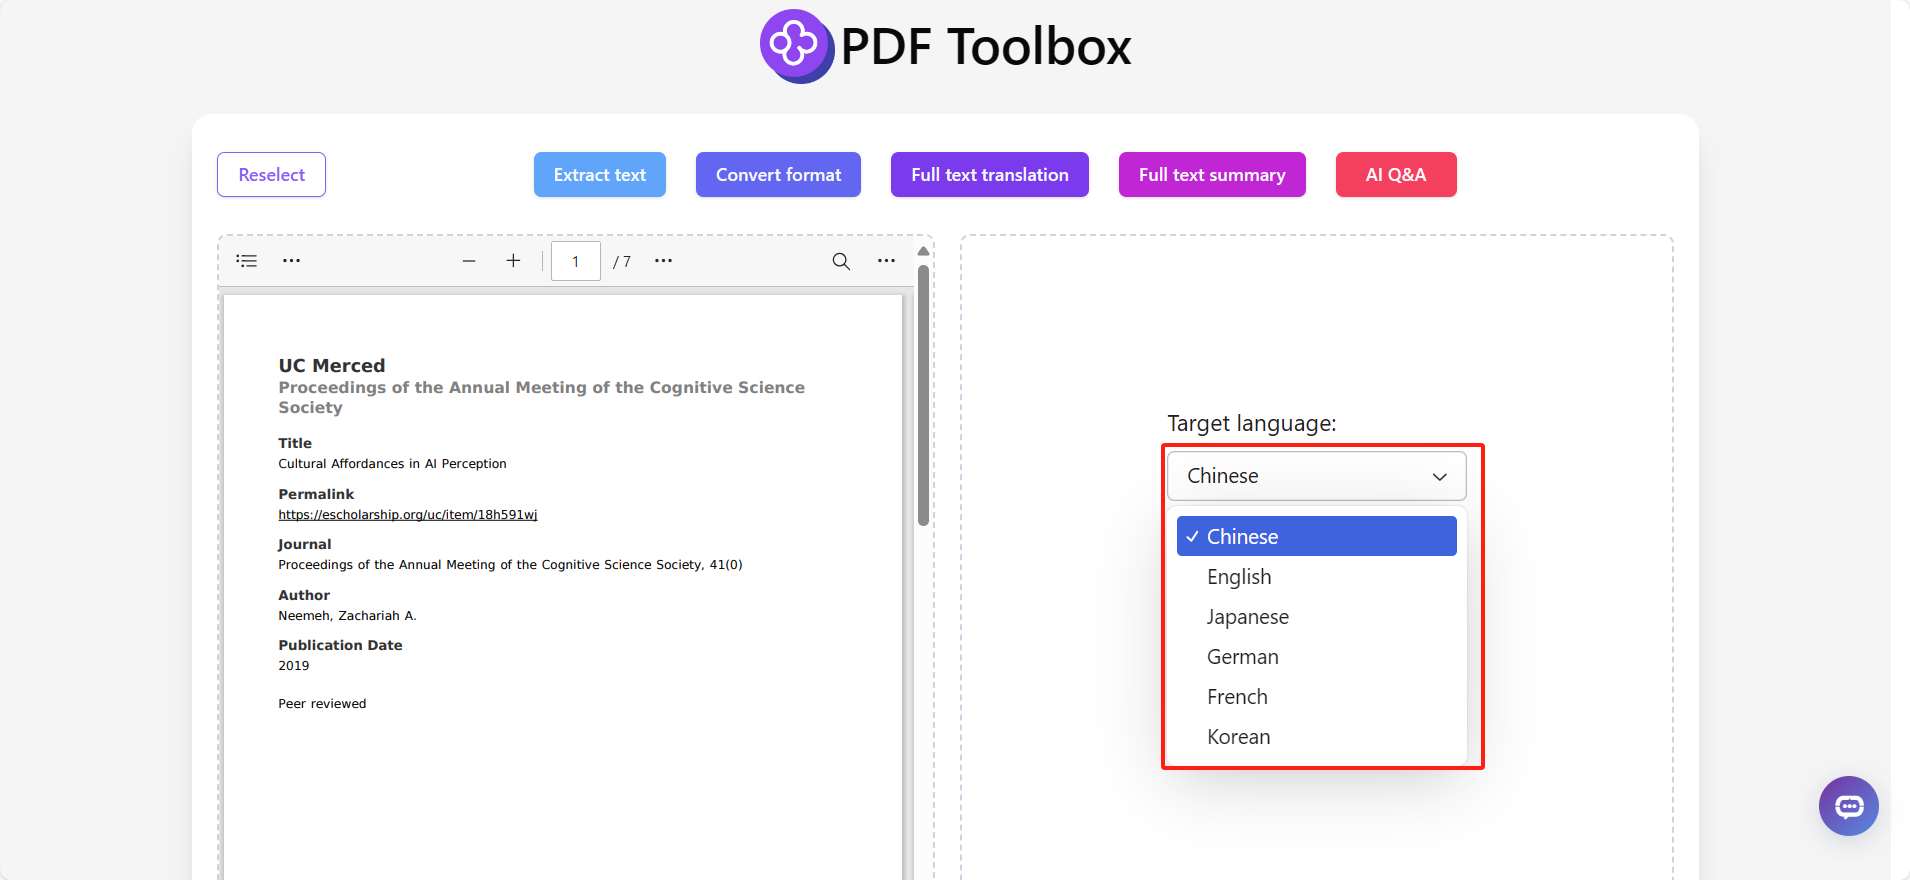Click the publication year '2019'
Viewport: 1910px width, 880px height.
(x=294, y=666)
